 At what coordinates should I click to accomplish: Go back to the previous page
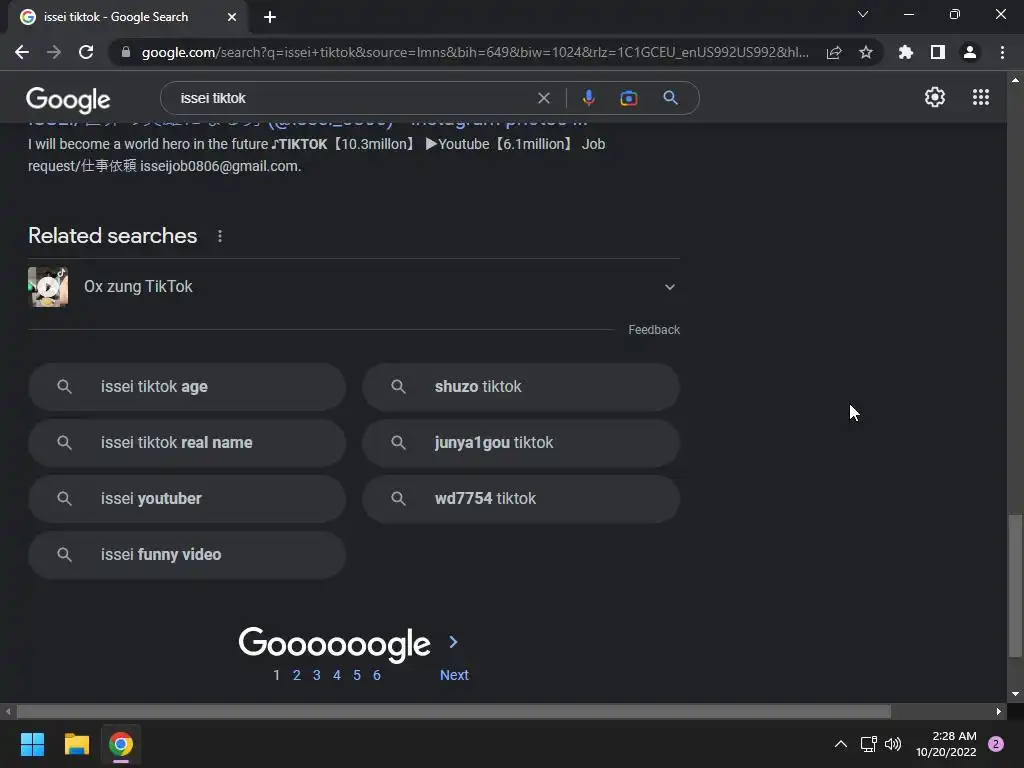[22, 52]
